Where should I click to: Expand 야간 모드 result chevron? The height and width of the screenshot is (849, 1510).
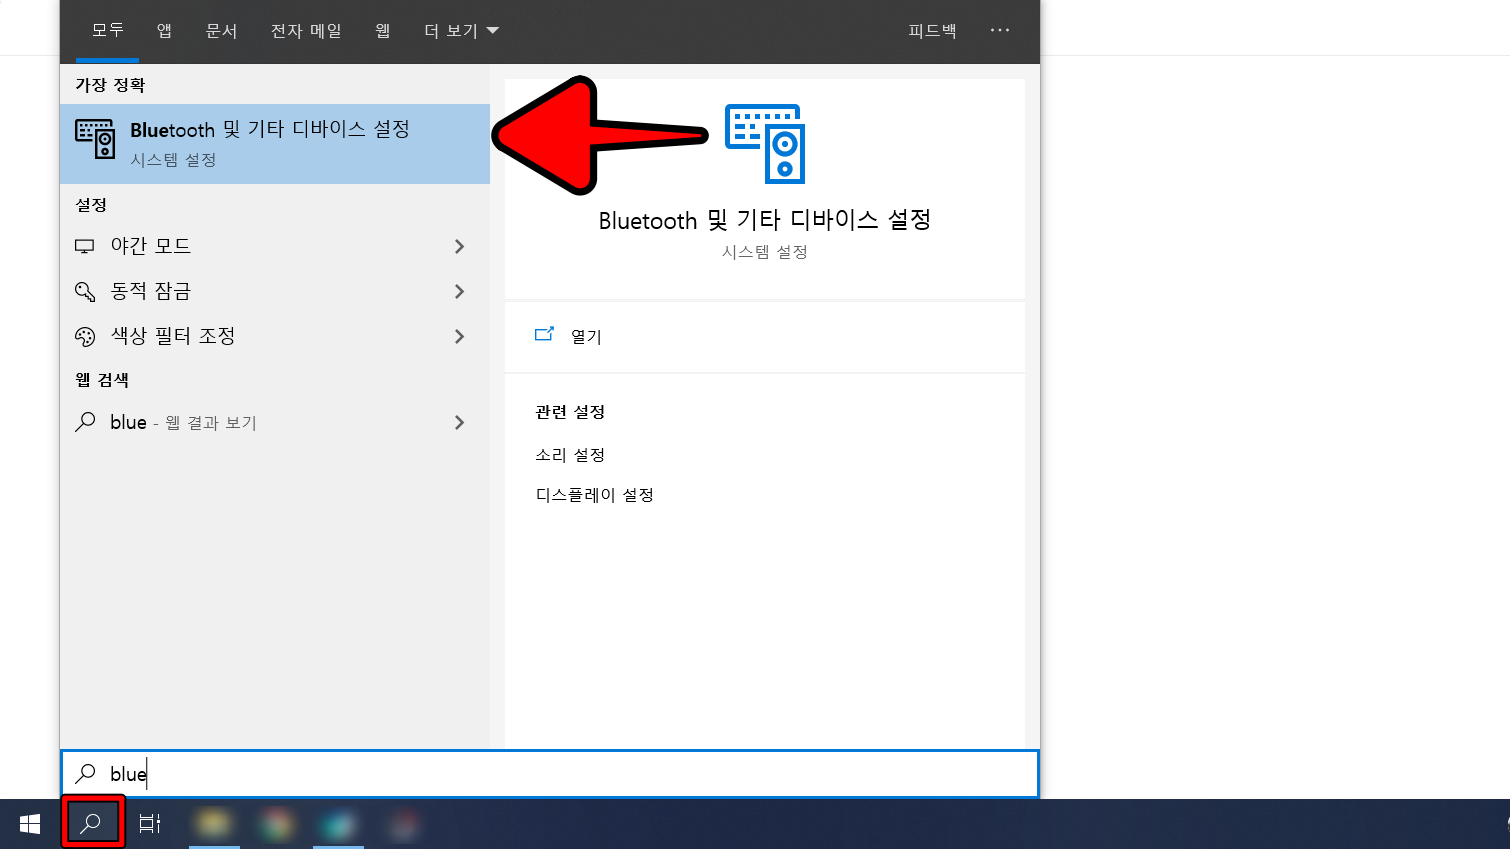click(x=460, y=246)
